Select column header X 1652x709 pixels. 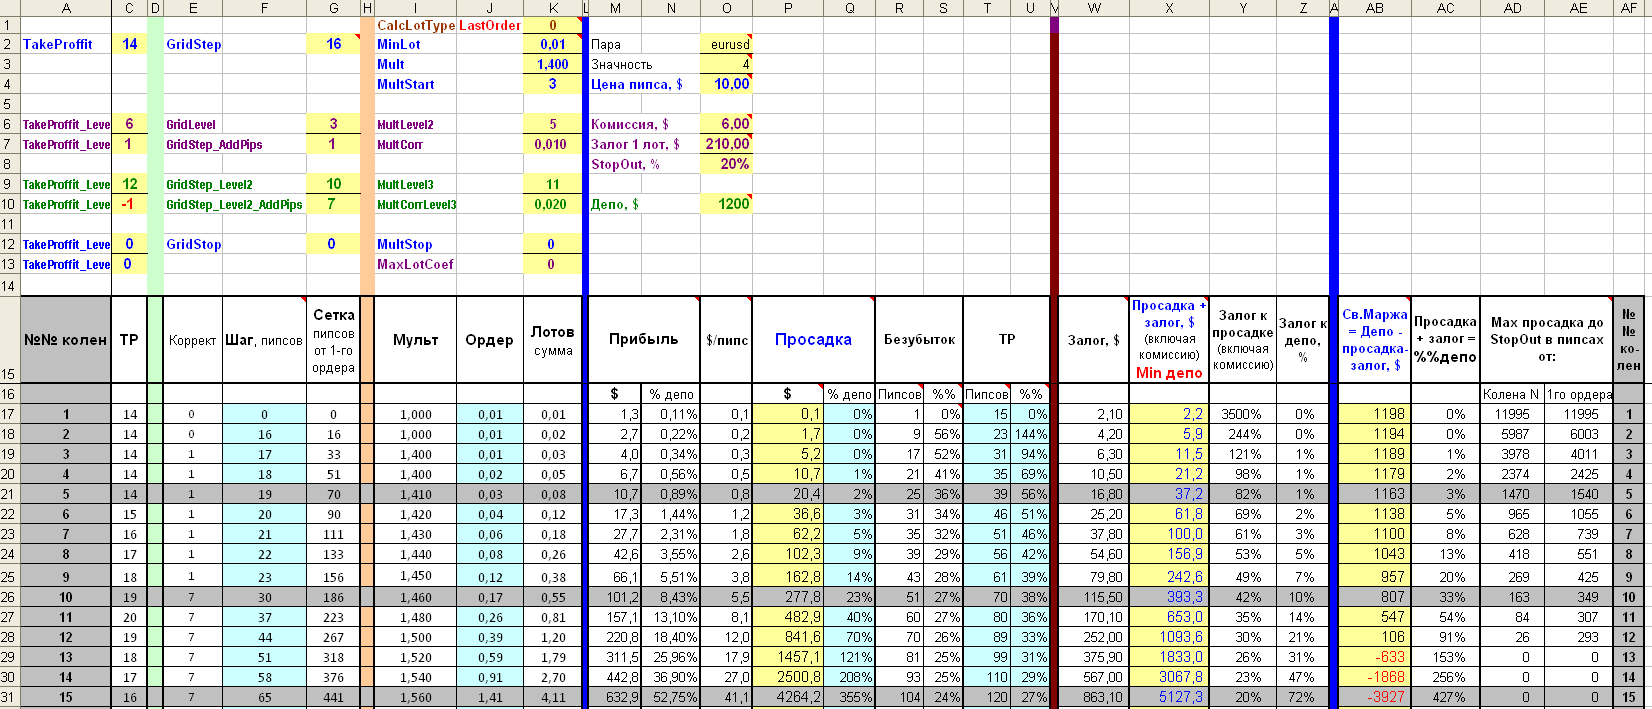[1169, 8]
